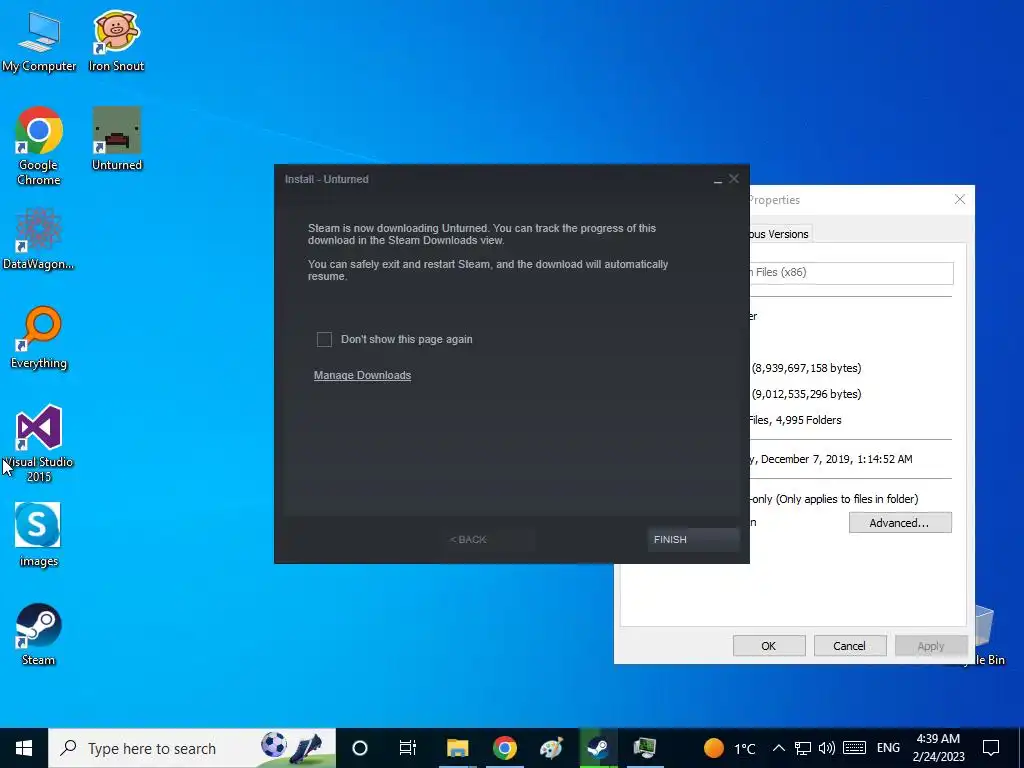Select the Iron Snout desktop shortcut
1024x768 pixels.
(x=116, y=42)
